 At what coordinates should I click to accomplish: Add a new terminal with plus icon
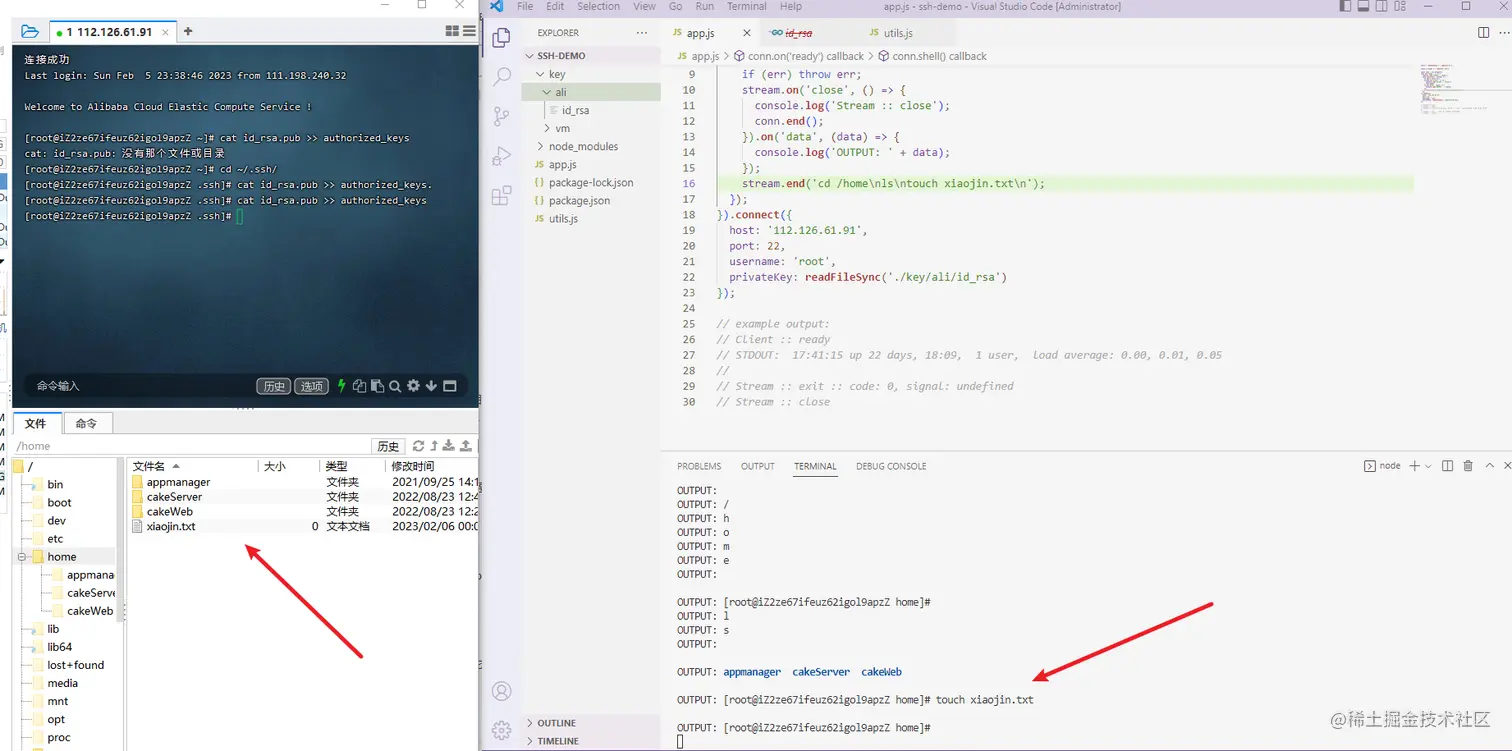(x=1415, y=466)
